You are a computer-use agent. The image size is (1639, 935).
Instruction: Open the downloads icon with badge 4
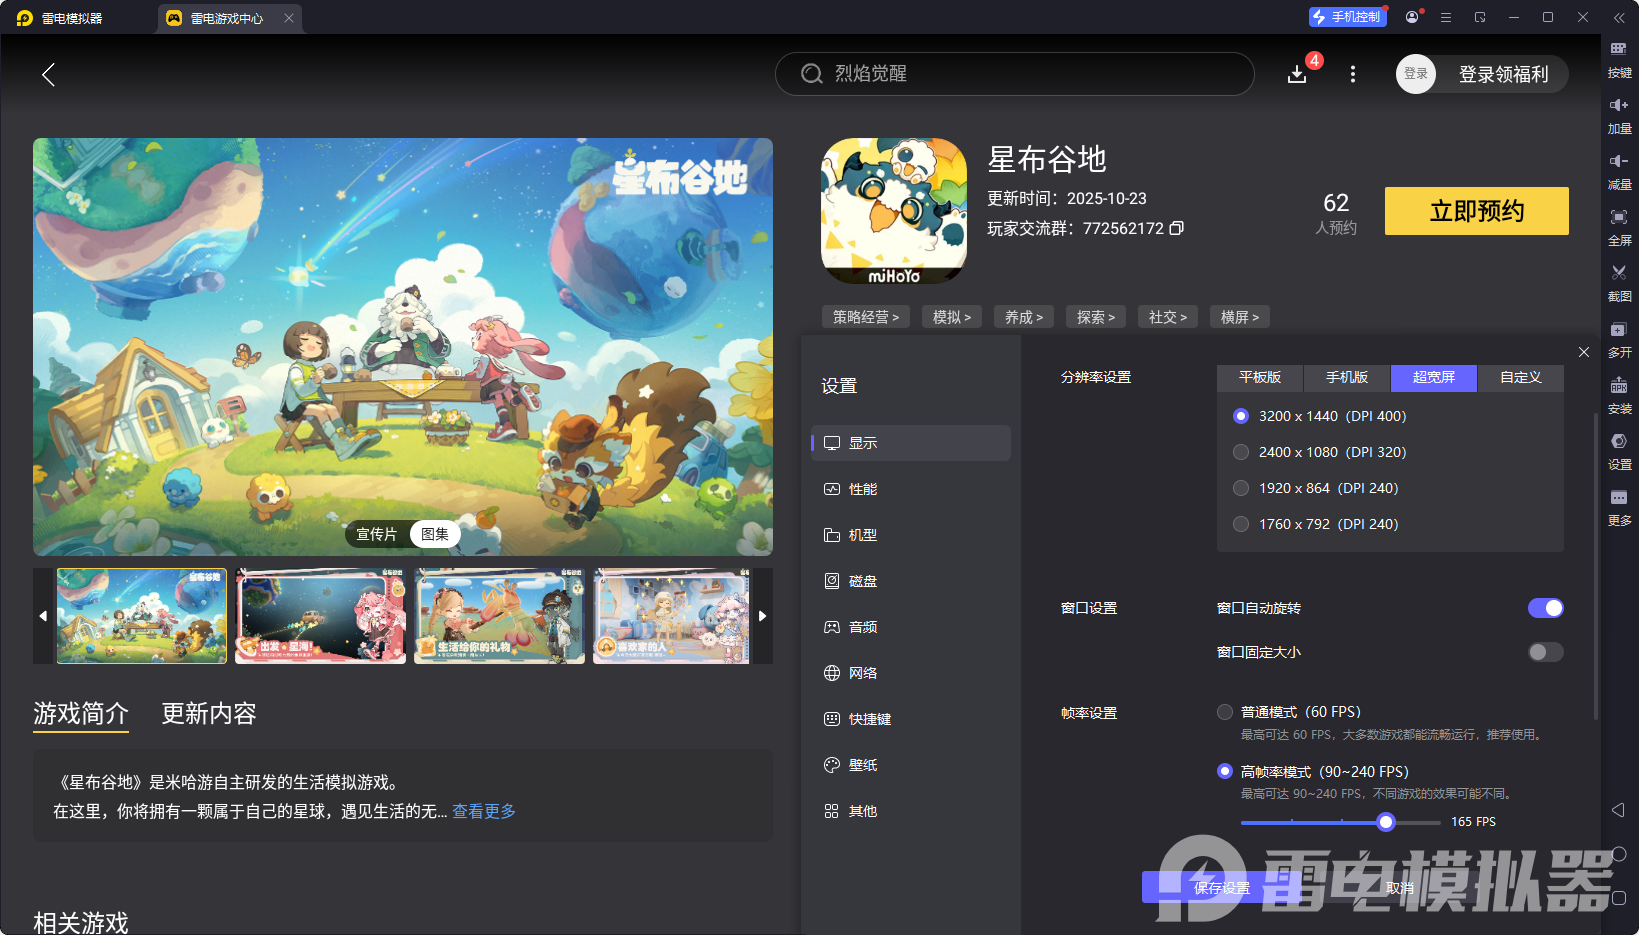click(x=1298, y=74)
